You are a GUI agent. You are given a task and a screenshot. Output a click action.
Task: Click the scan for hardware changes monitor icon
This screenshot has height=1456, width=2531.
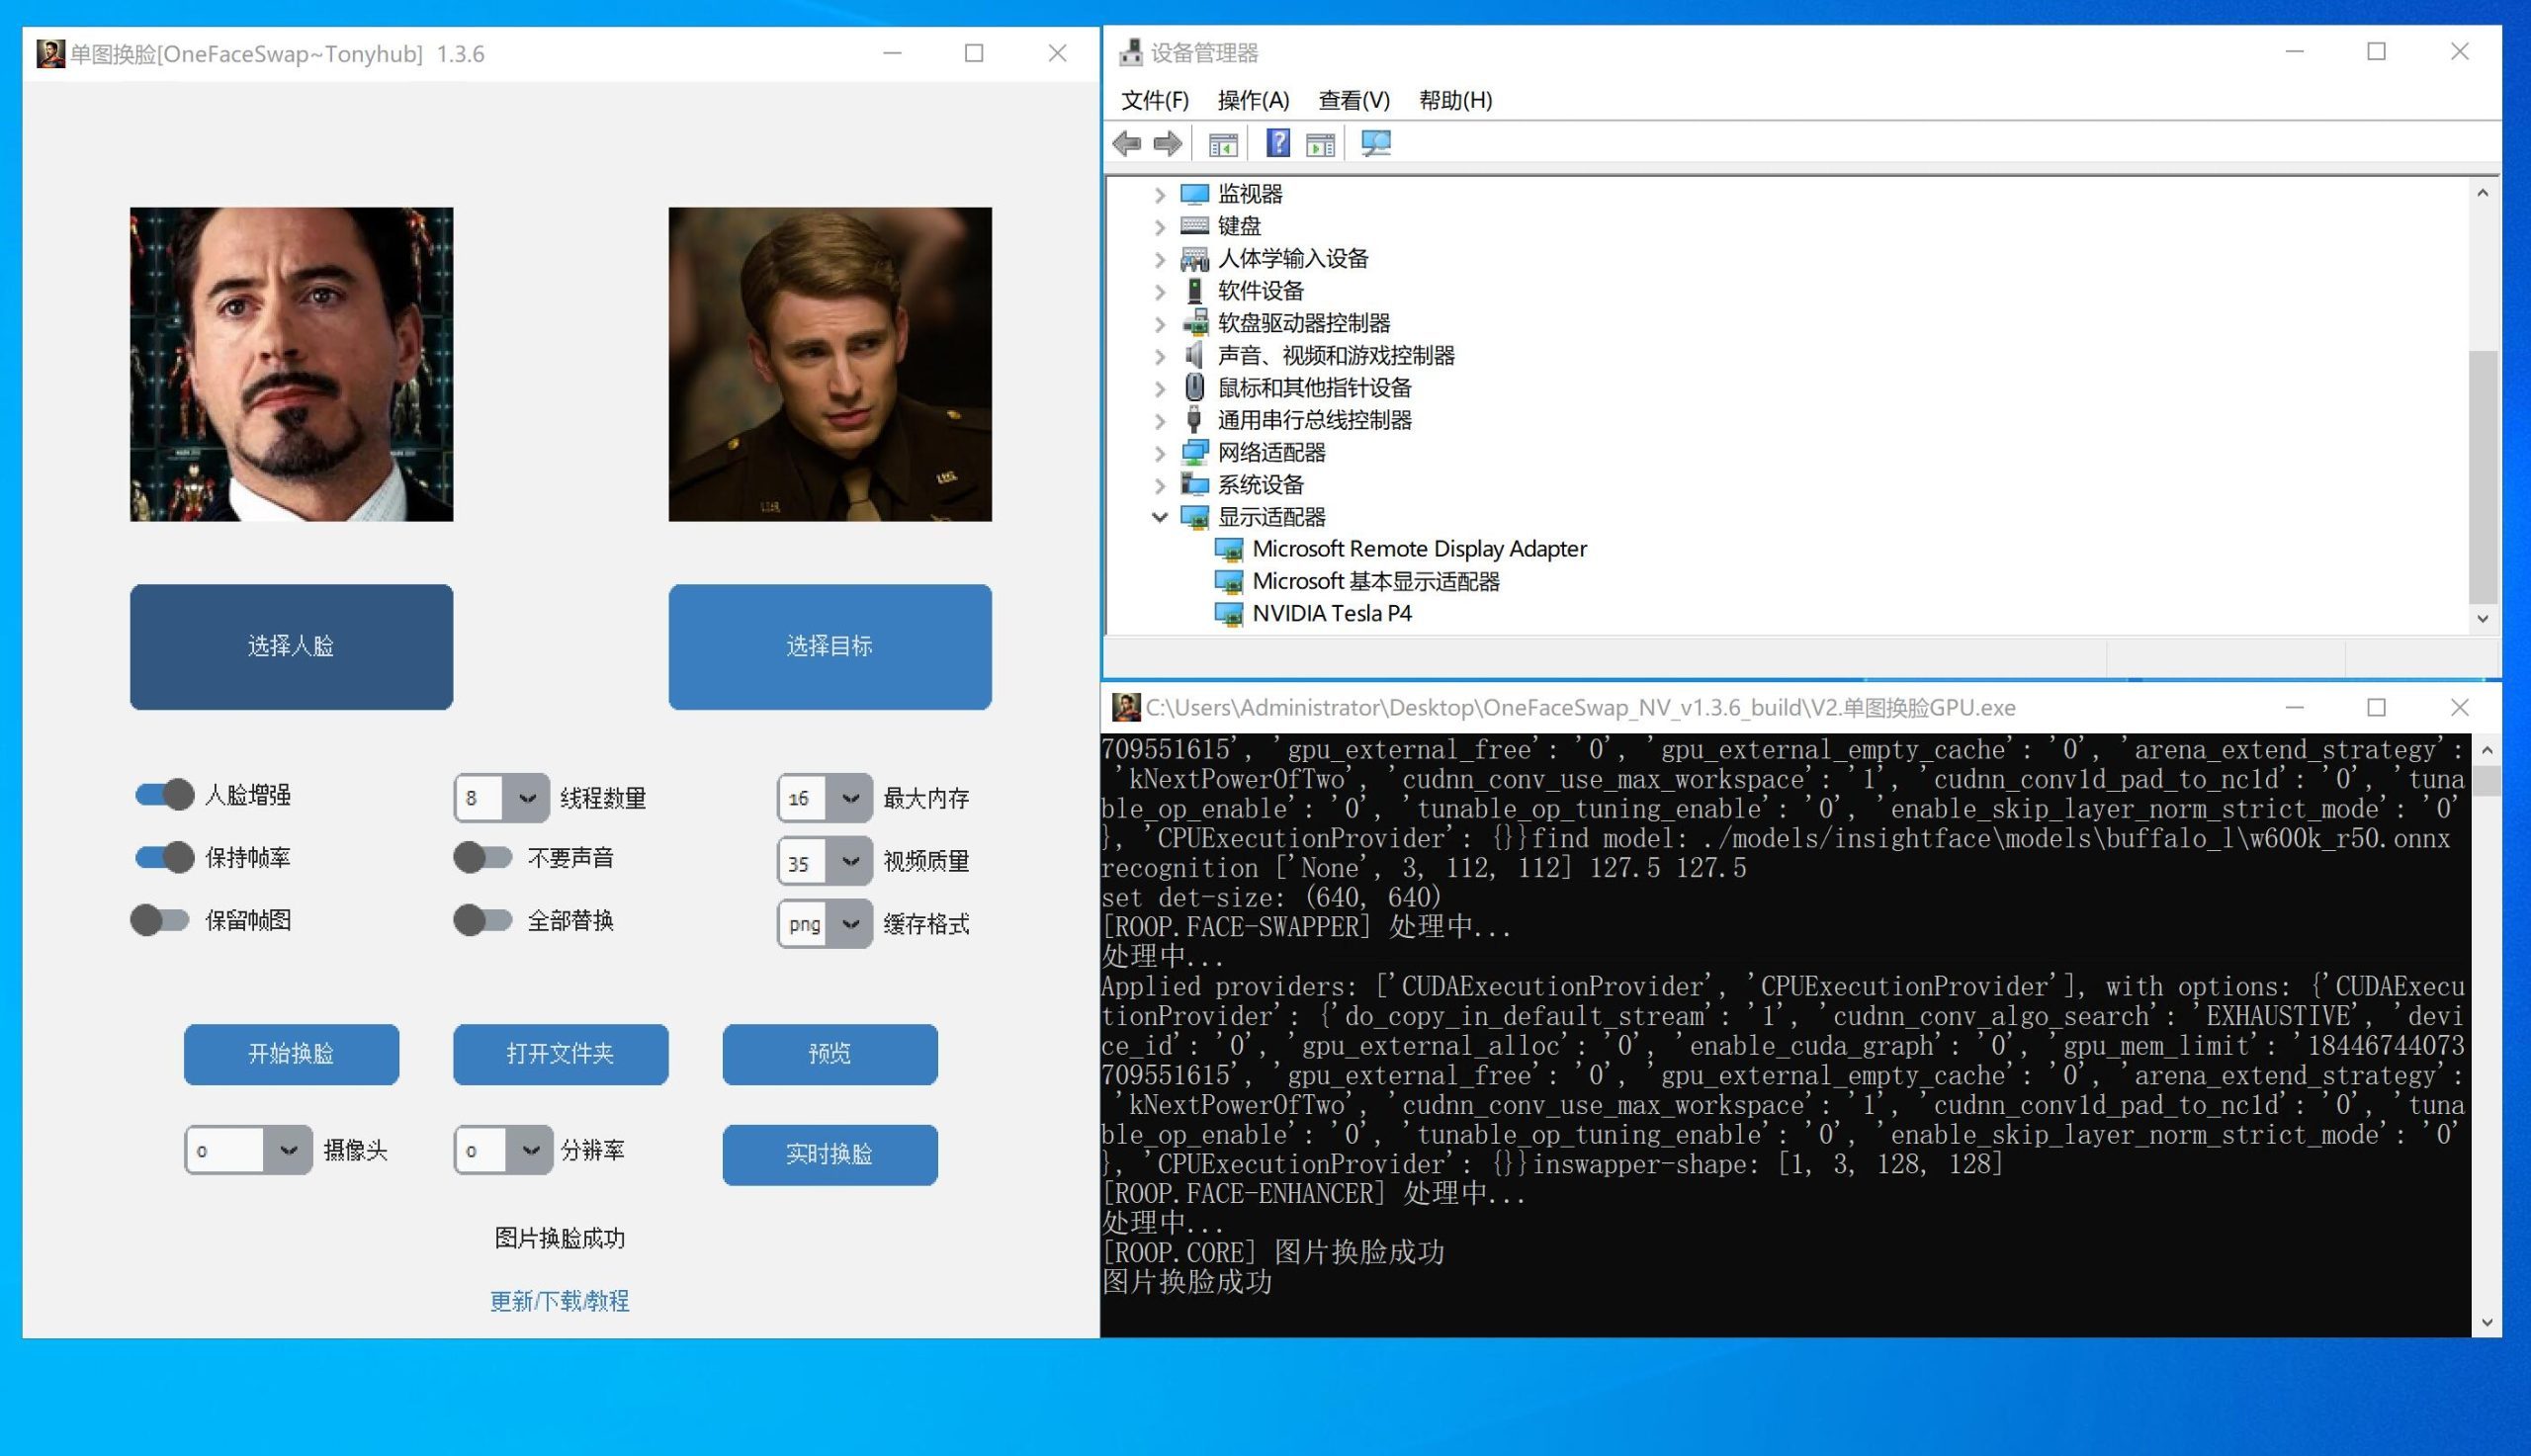click(x=1376, y=144)
